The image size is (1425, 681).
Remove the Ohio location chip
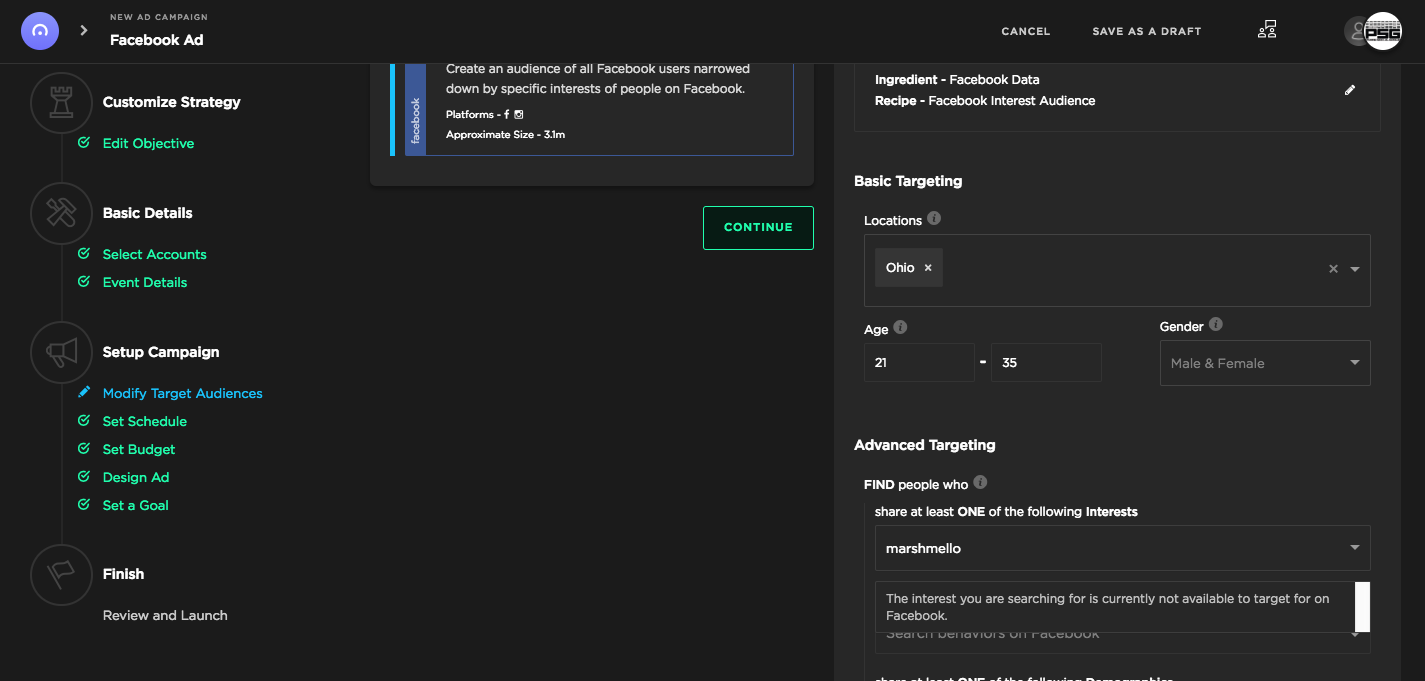[928, 268]
